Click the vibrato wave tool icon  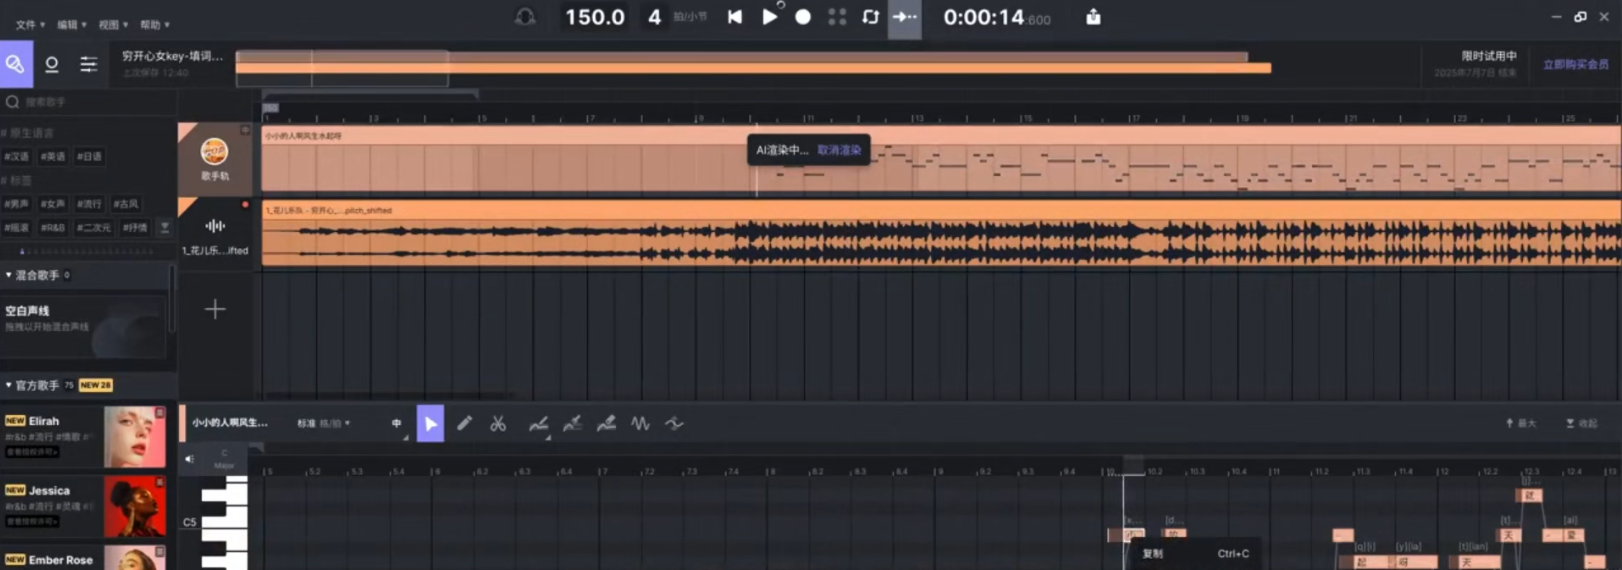point(640,424)
